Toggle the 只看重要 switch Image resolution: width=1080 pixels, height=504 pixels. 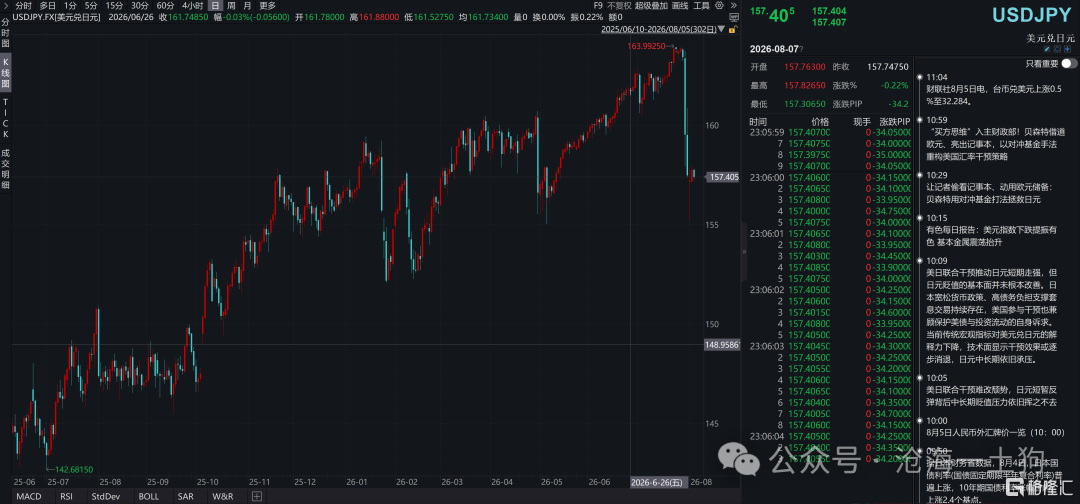click(1069, 63)
